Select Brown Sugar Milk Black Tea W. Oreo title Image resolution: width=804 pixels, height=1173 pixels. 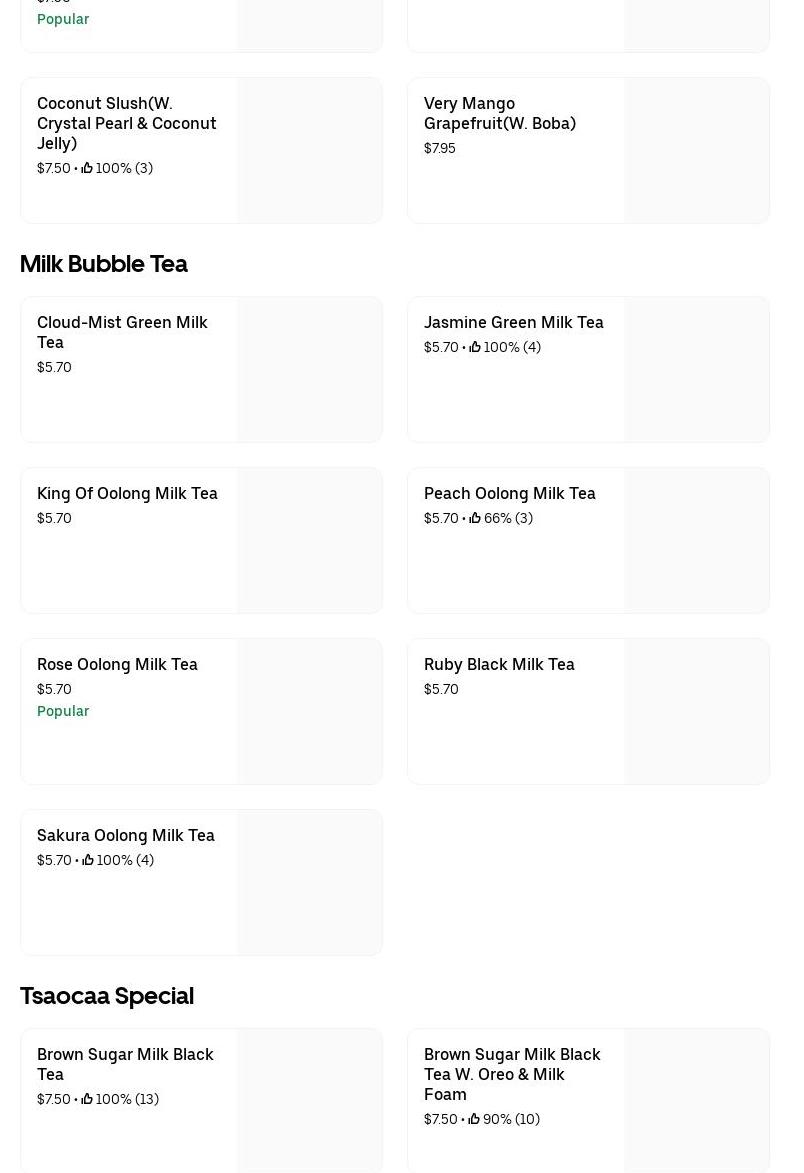tap(512, 1074)
